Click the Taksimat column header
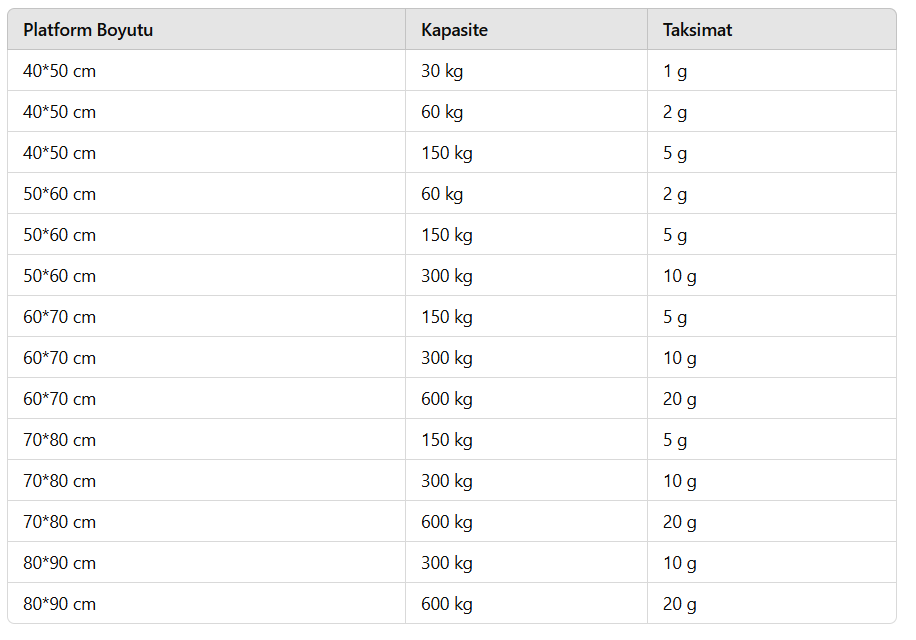The width and height of the screenshot is (916, 640). pos(772,29)
